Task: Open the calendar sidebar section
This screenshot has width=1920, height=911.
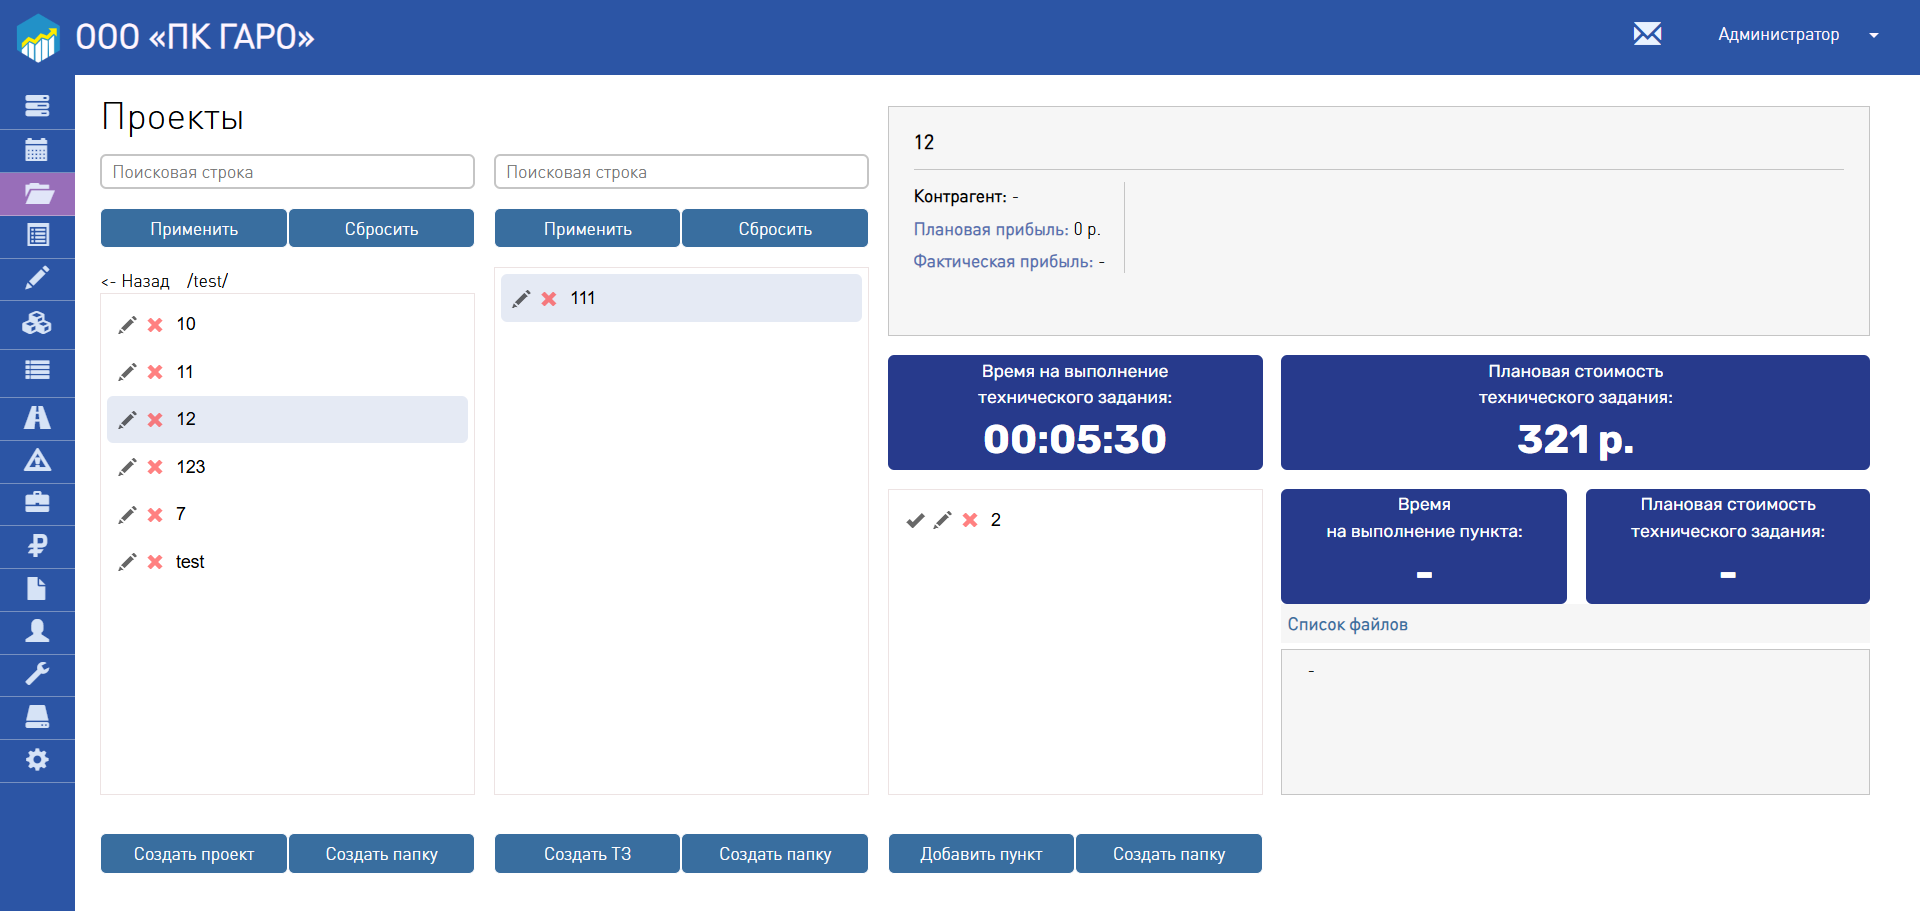Action: point(37,150)
